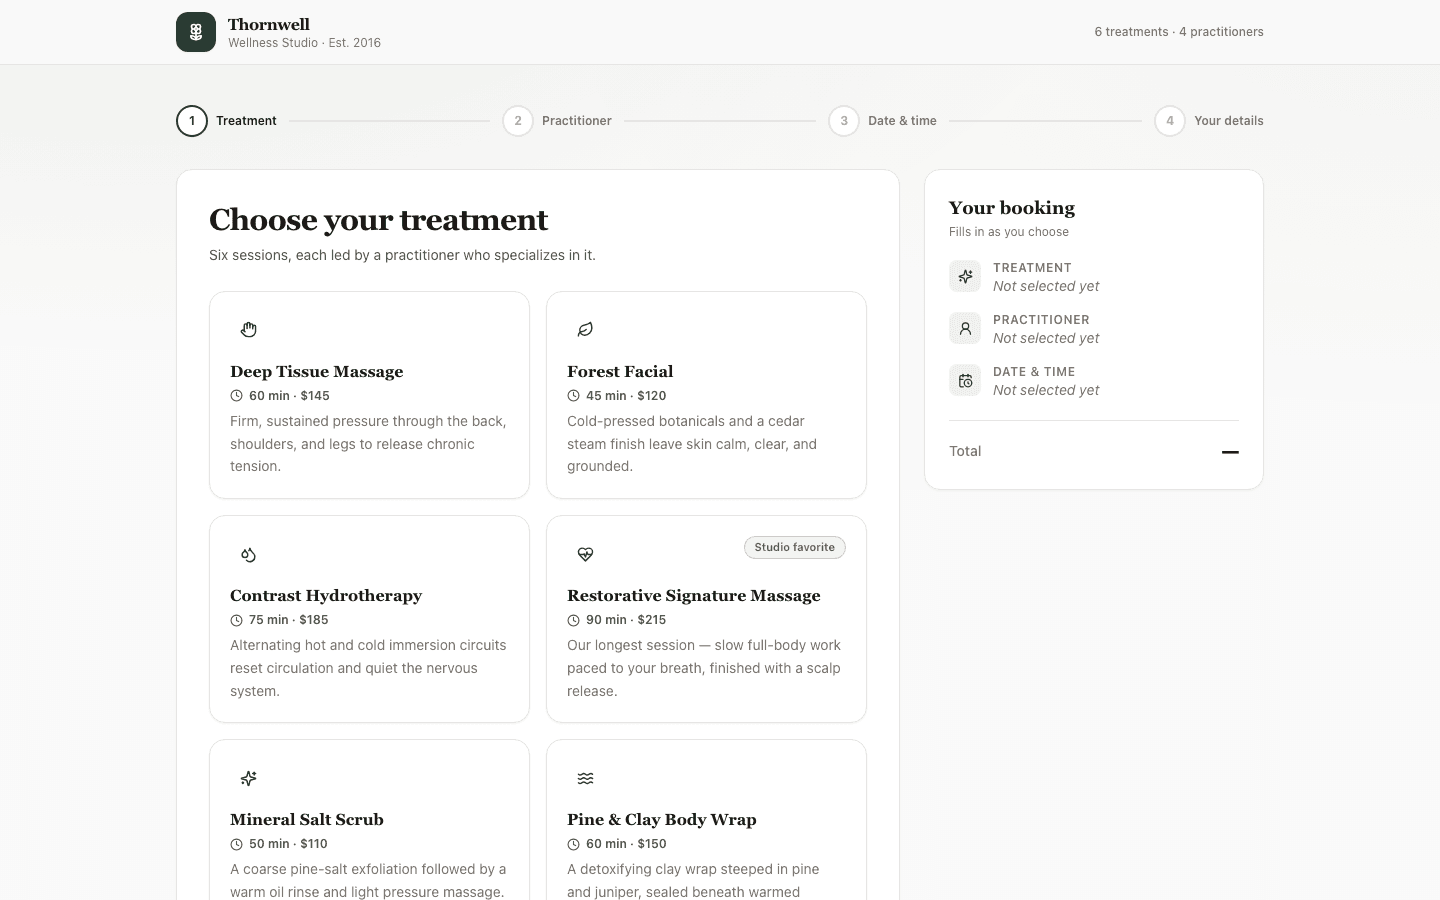
Task: Click the calendar clock icon beside Date & Time
Action: (965, 380)
